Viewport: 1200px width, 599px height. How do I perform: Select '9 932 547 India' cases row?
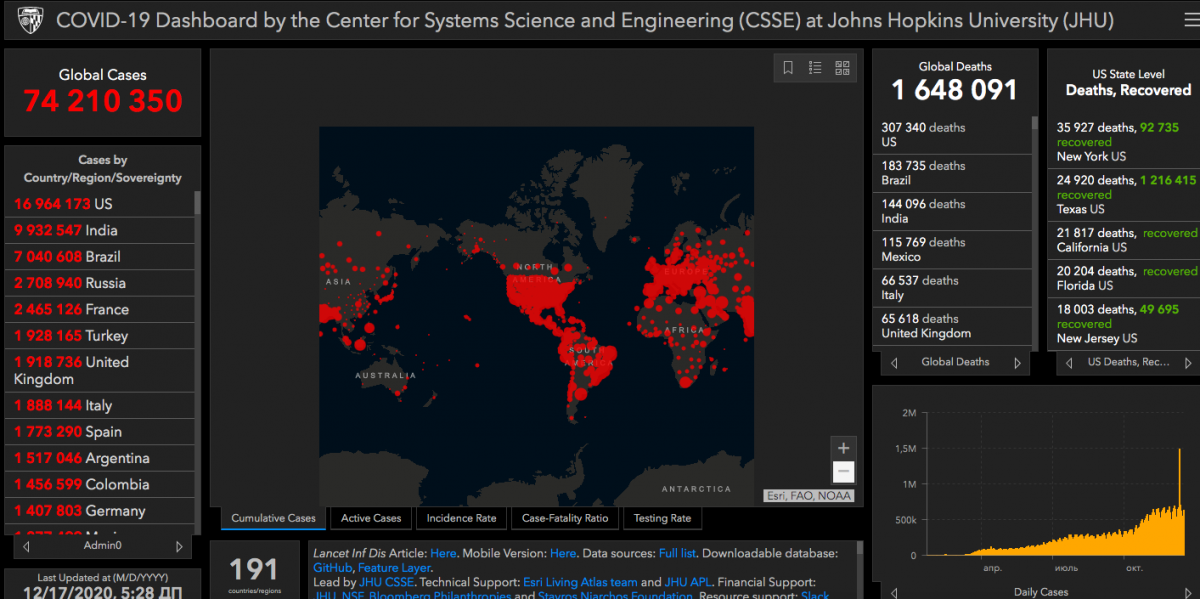click(100, 230)
